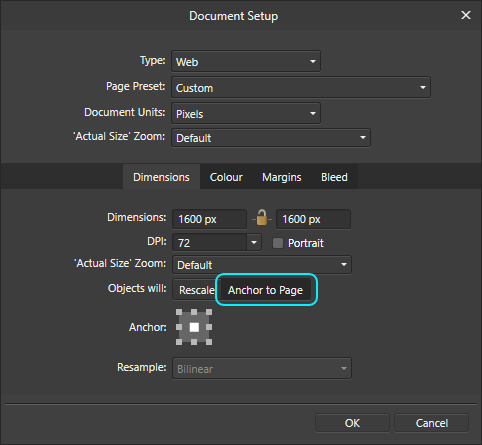The width and height of the screenshot is (482, 445).
Task: Enable the Portrait checkbox
Action: click(x=278, y=243)
